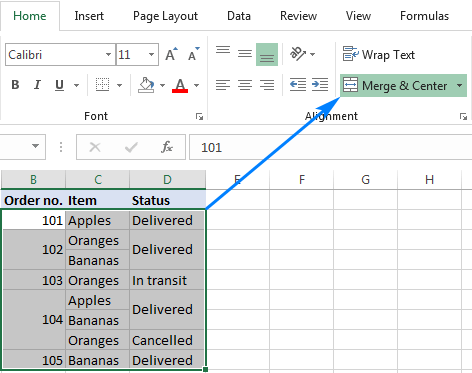Open the Font Color dropdown arrow

point(196,85)
